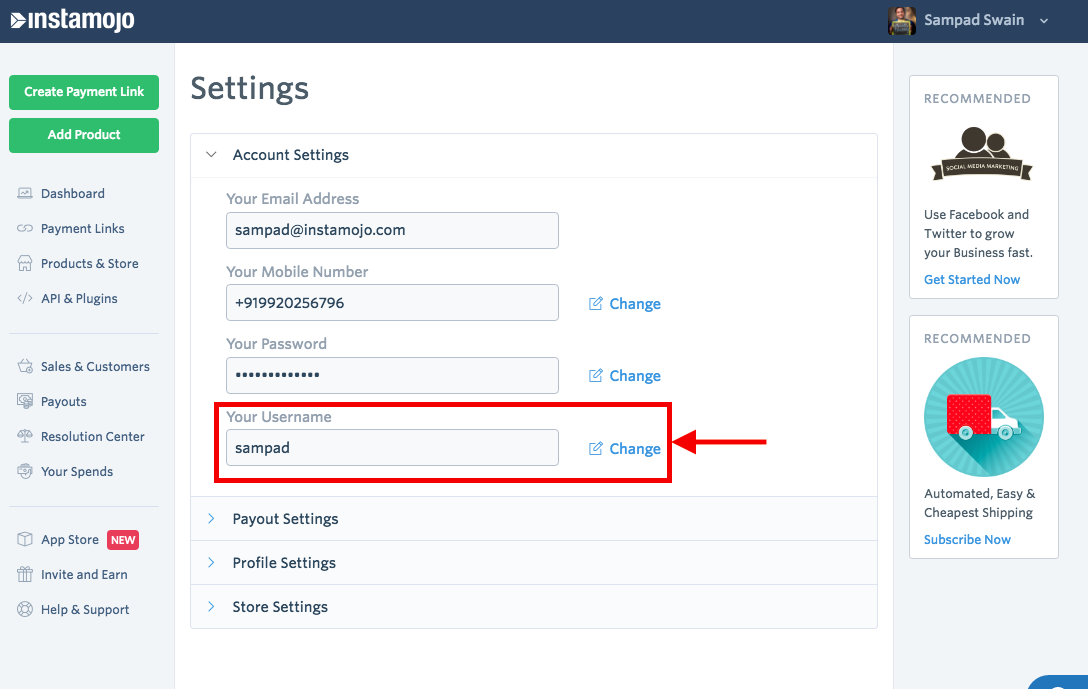The width and height of the screenshot is (1088, 689).
Task: Click the Payouts icon in sidebar
Action: click(25, 402)
